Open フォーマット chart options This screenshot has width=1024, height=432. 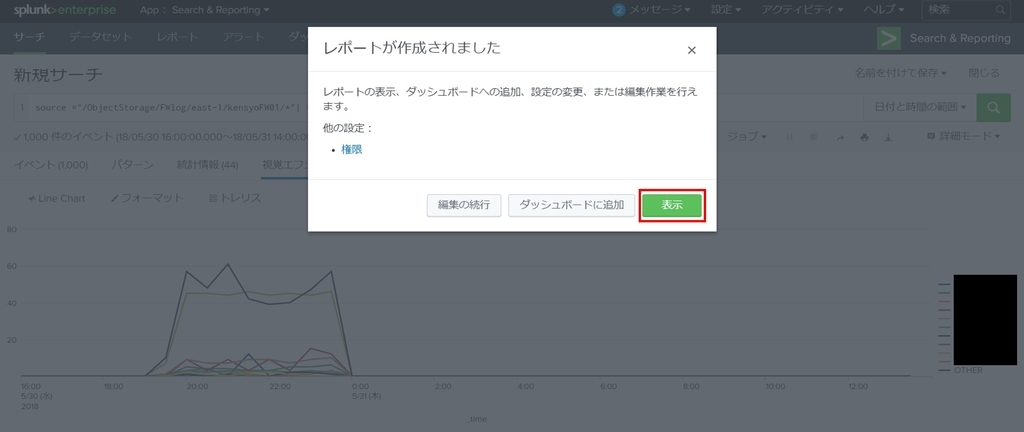tap(147, 198)
